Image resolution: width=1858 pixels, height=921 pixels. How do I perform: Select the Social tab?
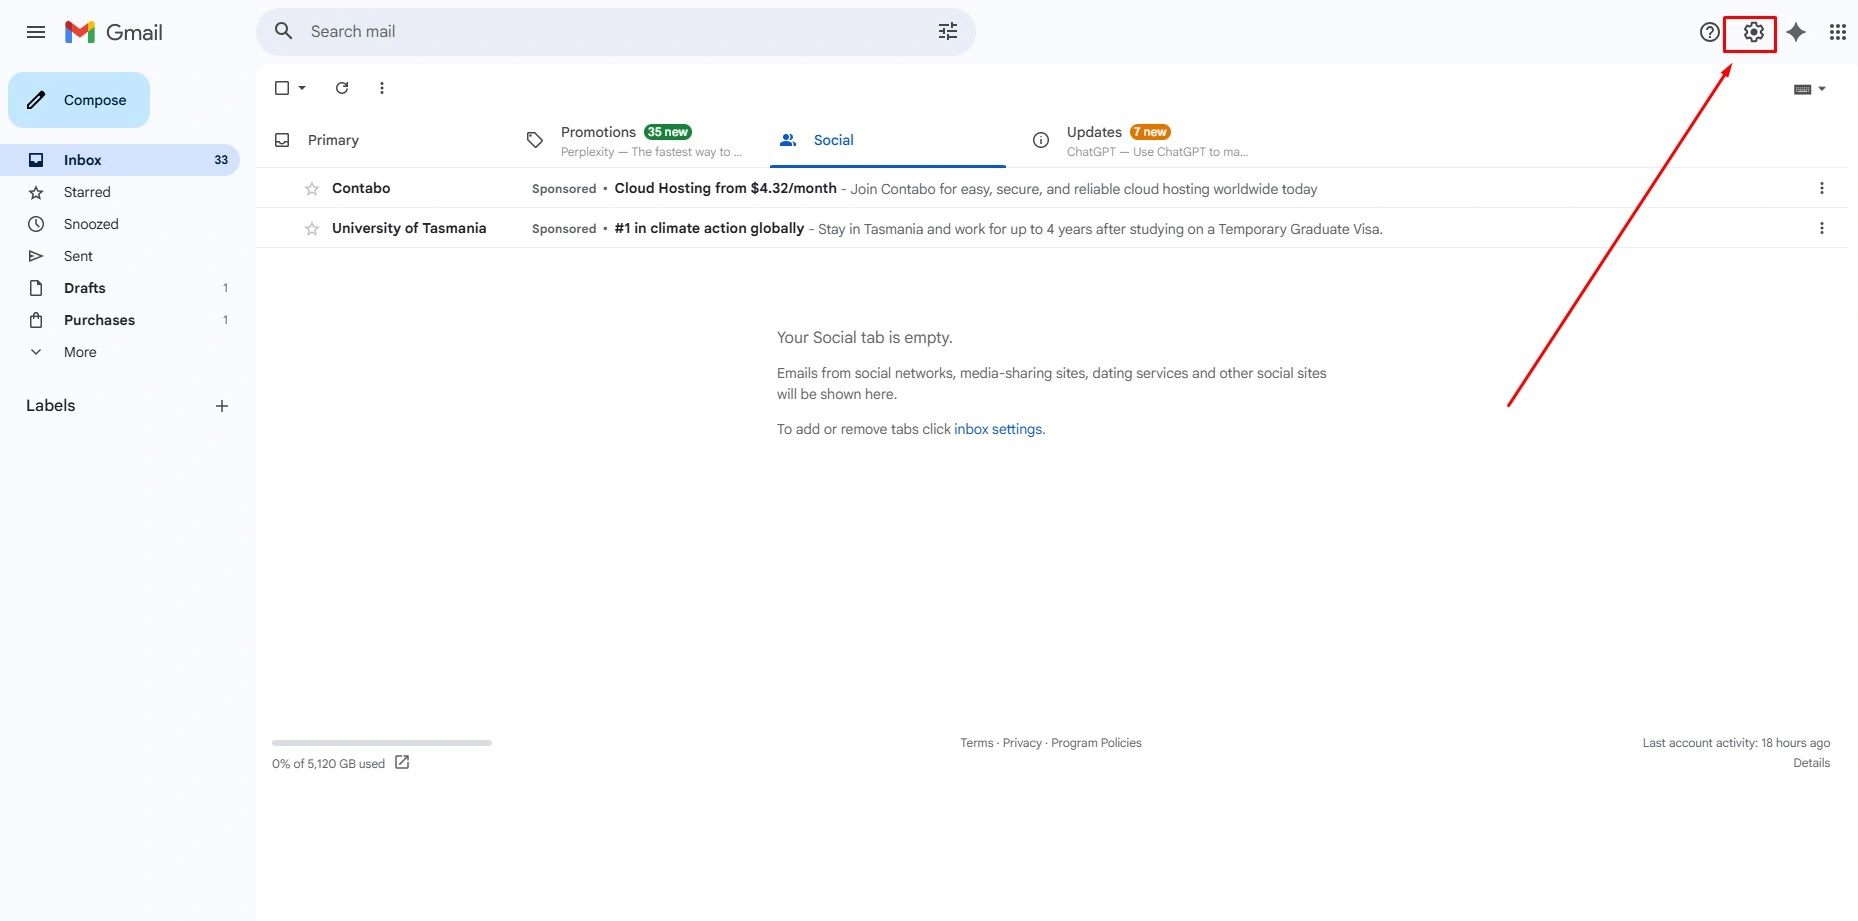(x=888, y=140)
